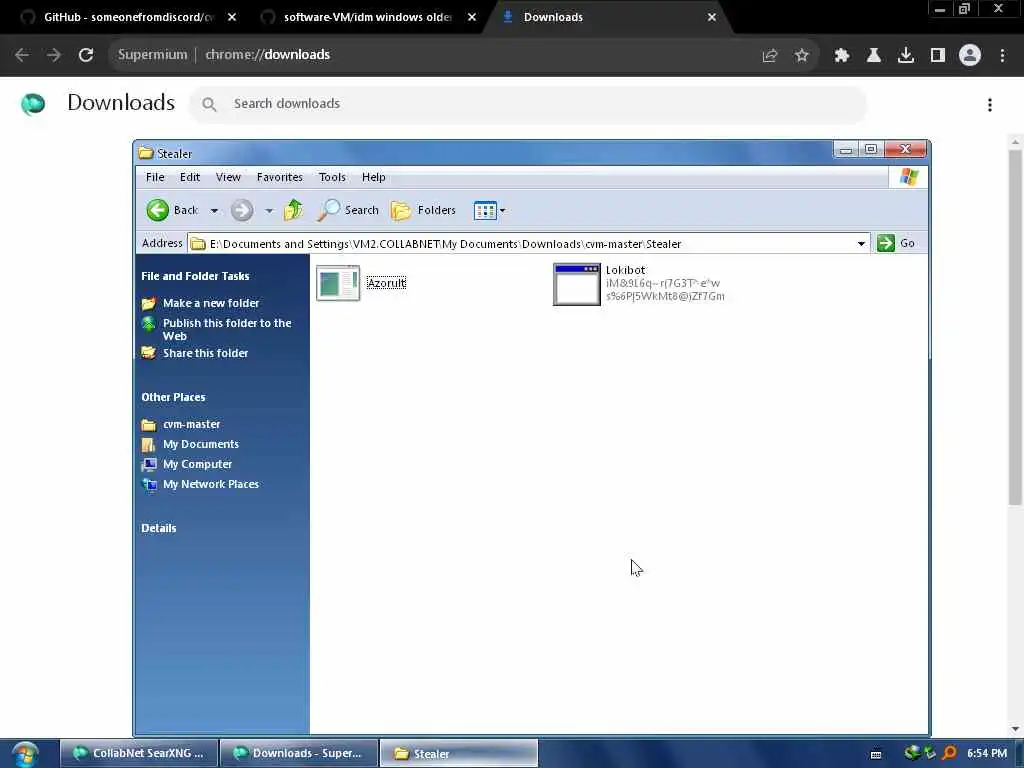Open the browser downloads tray icon
Screen dimensions: 1024x768
click(x=906, y=56)
